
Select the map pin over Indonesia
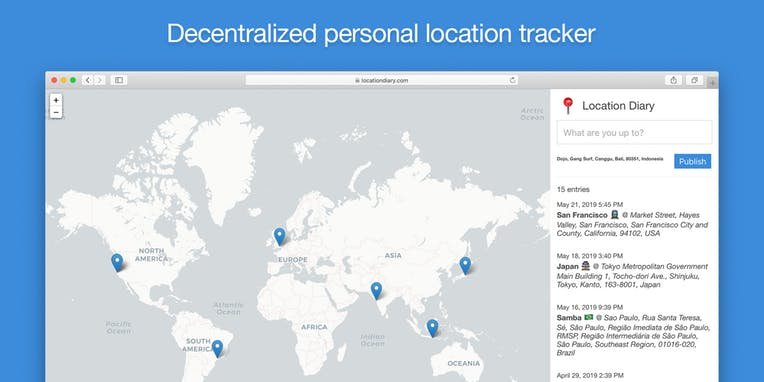tap(432, 327)
